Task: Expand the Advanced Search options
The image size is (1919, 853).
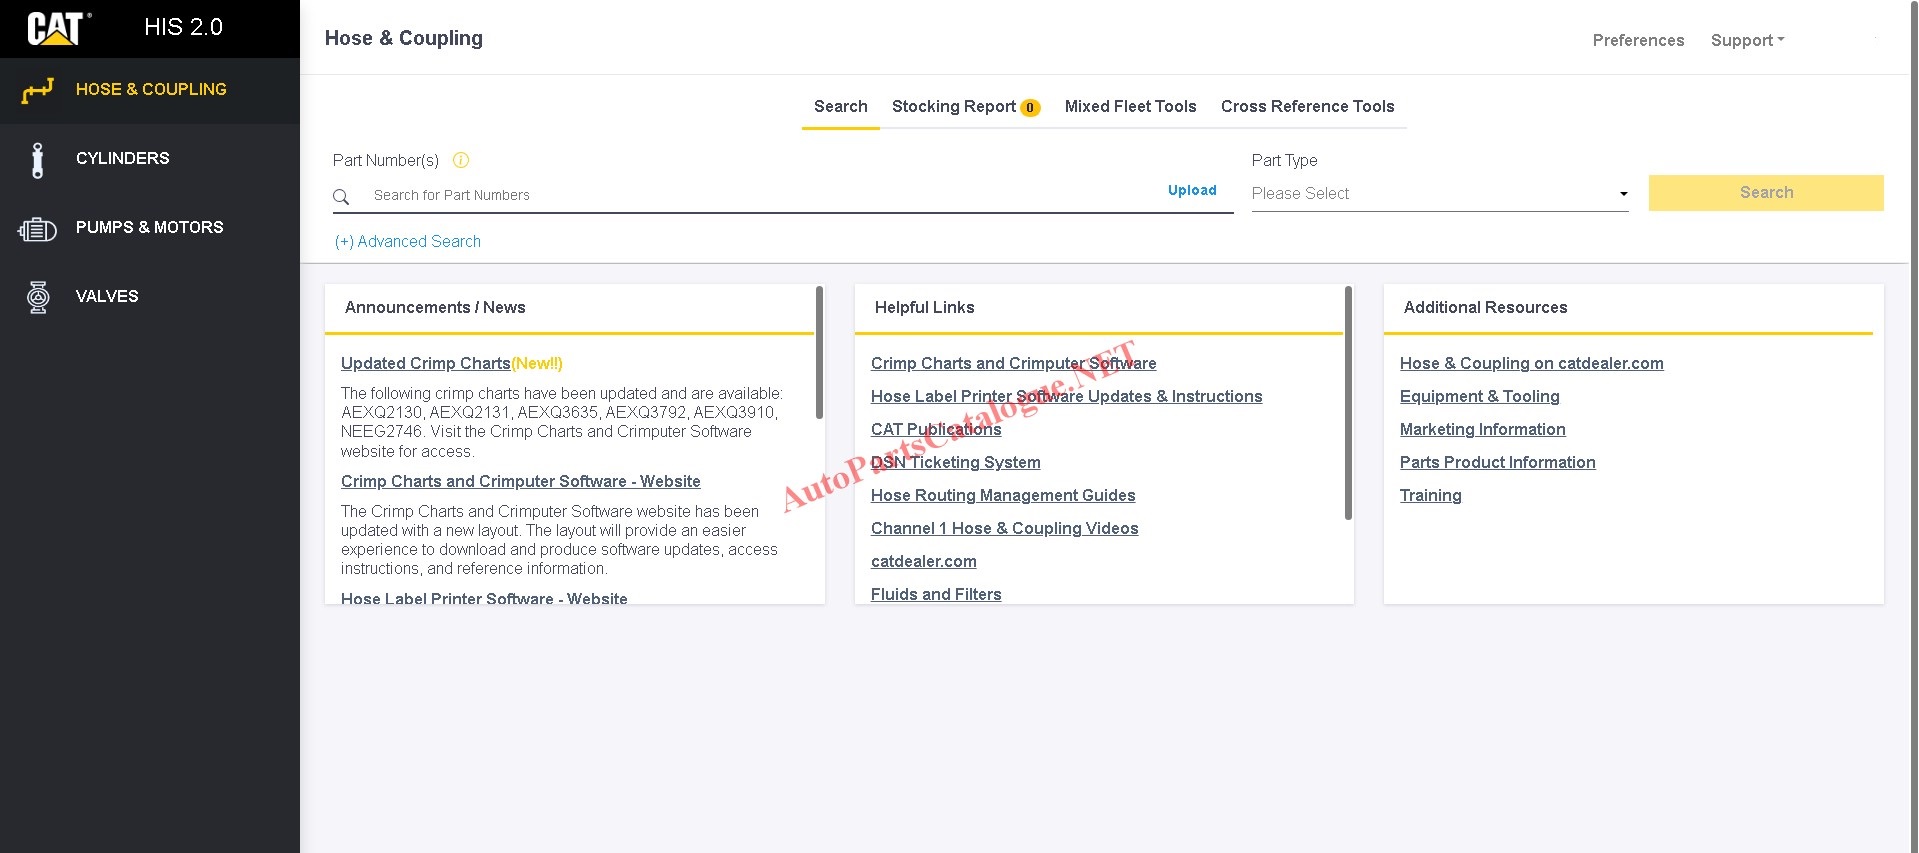Action: [408, 242]
